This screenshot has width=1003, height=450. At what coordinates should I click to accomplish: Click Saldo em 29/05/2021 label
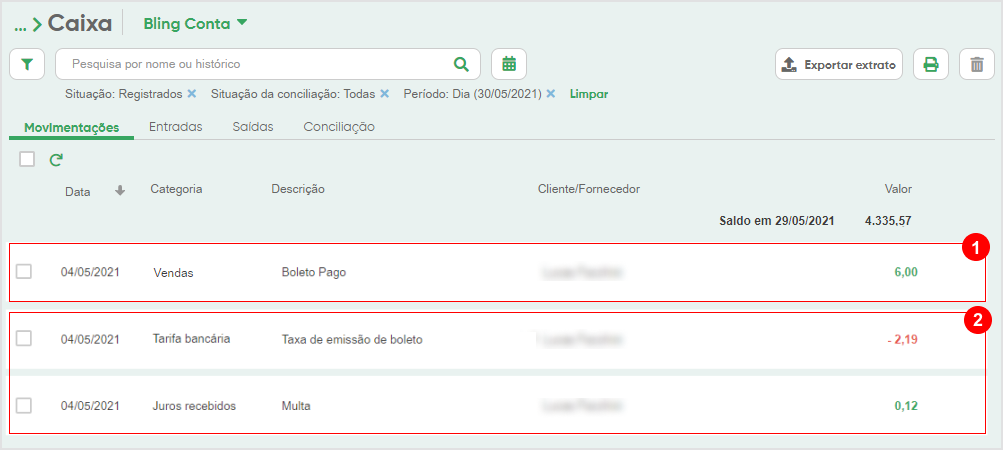(x=777, y=221)
